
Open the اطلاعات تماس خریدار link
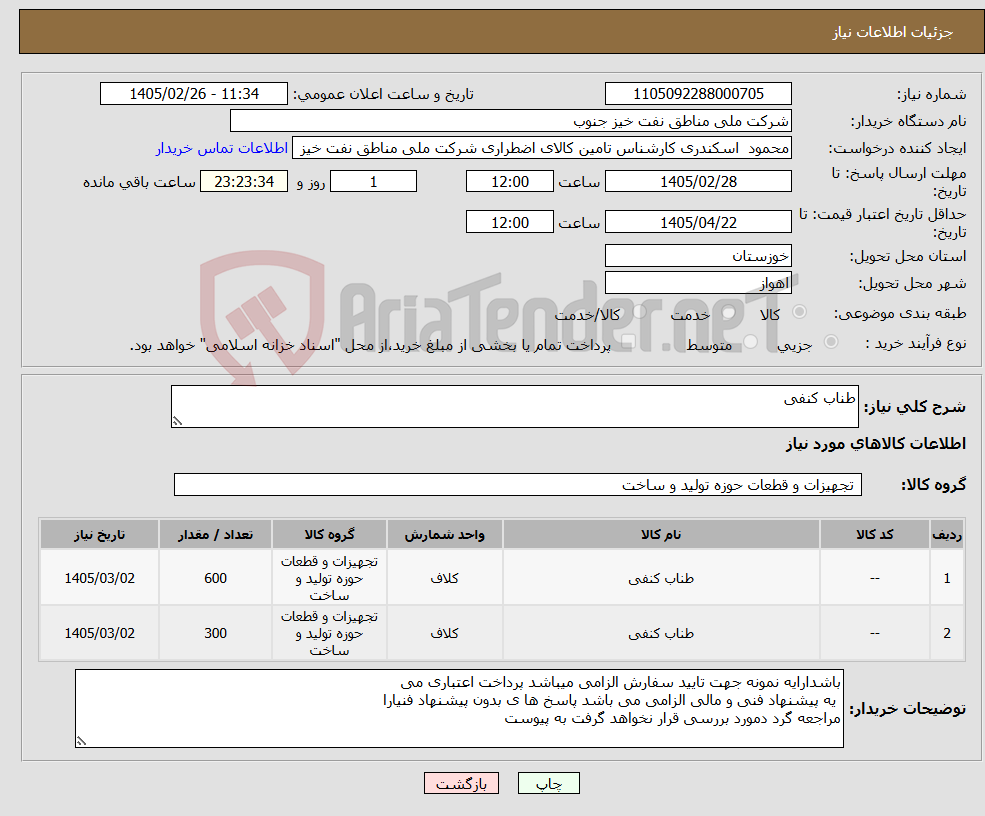(222, 148)
